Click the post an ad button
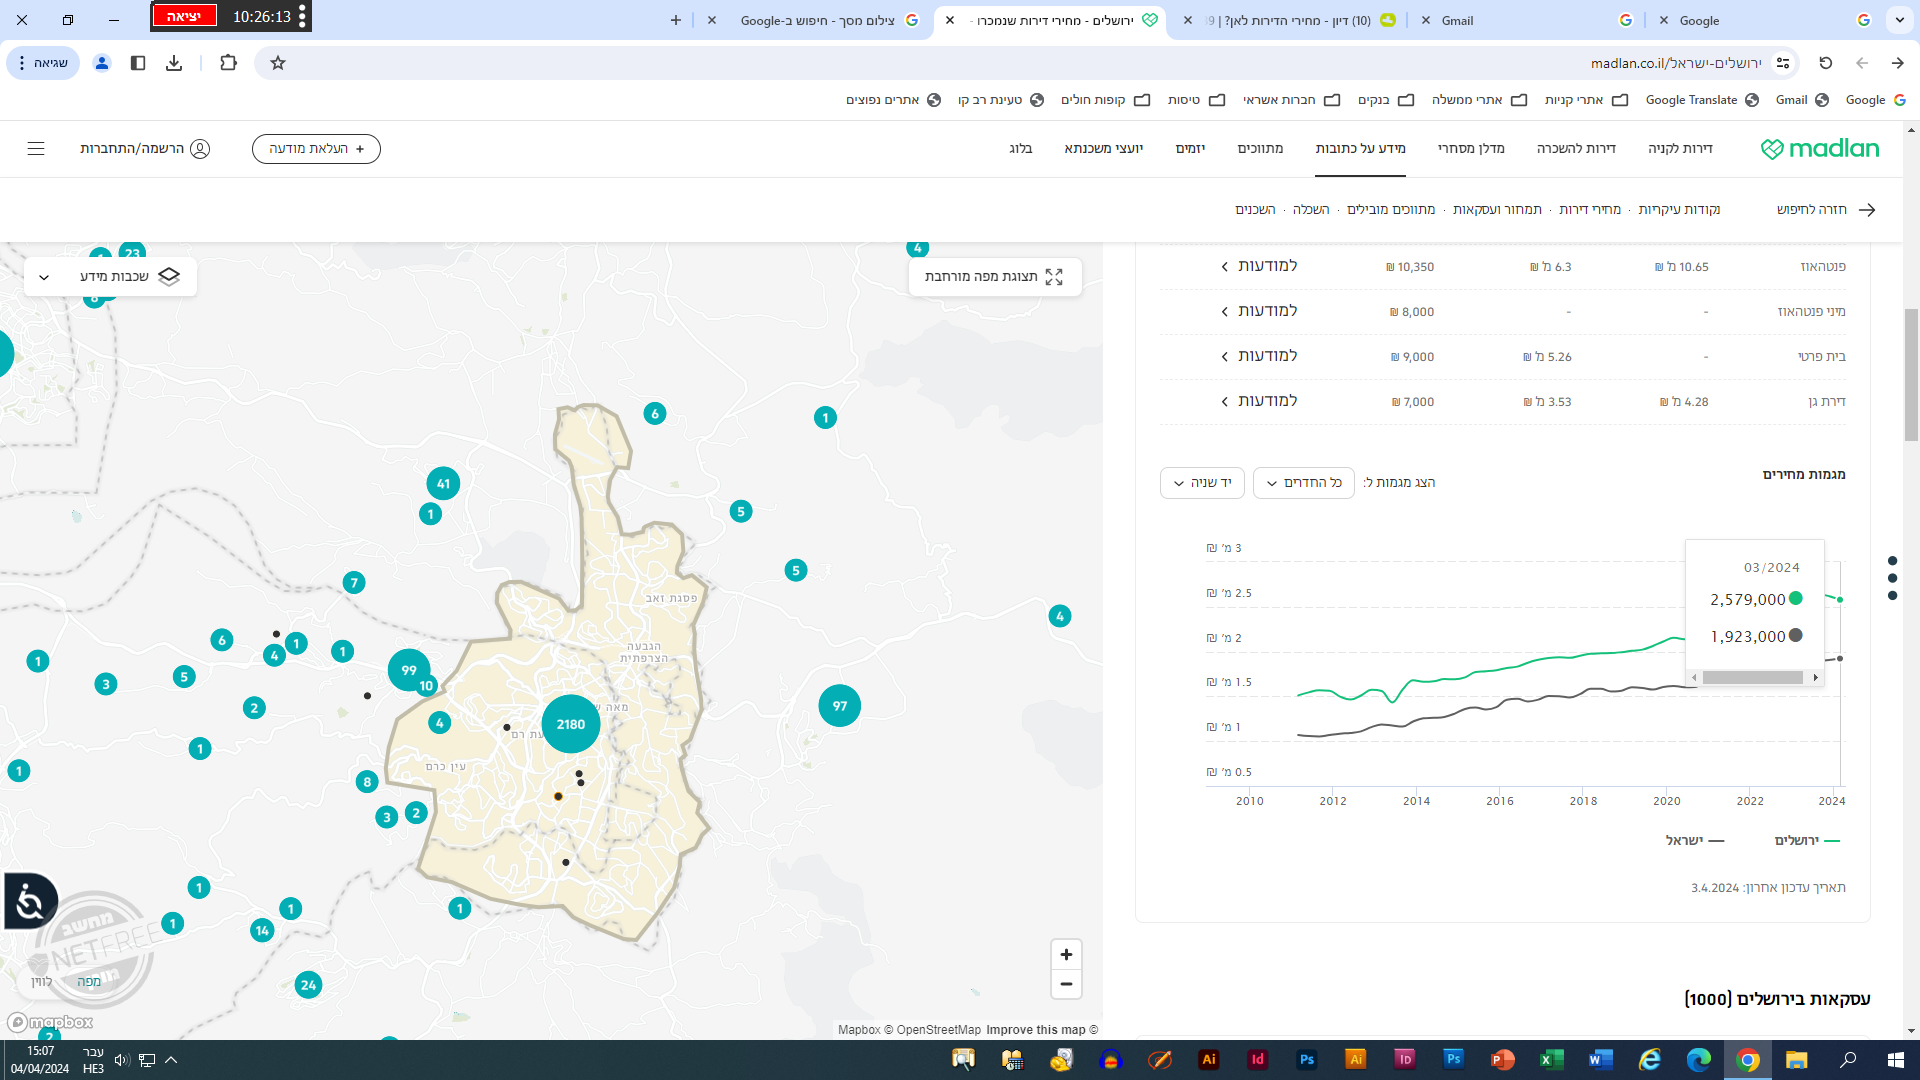 pos(316,149)
